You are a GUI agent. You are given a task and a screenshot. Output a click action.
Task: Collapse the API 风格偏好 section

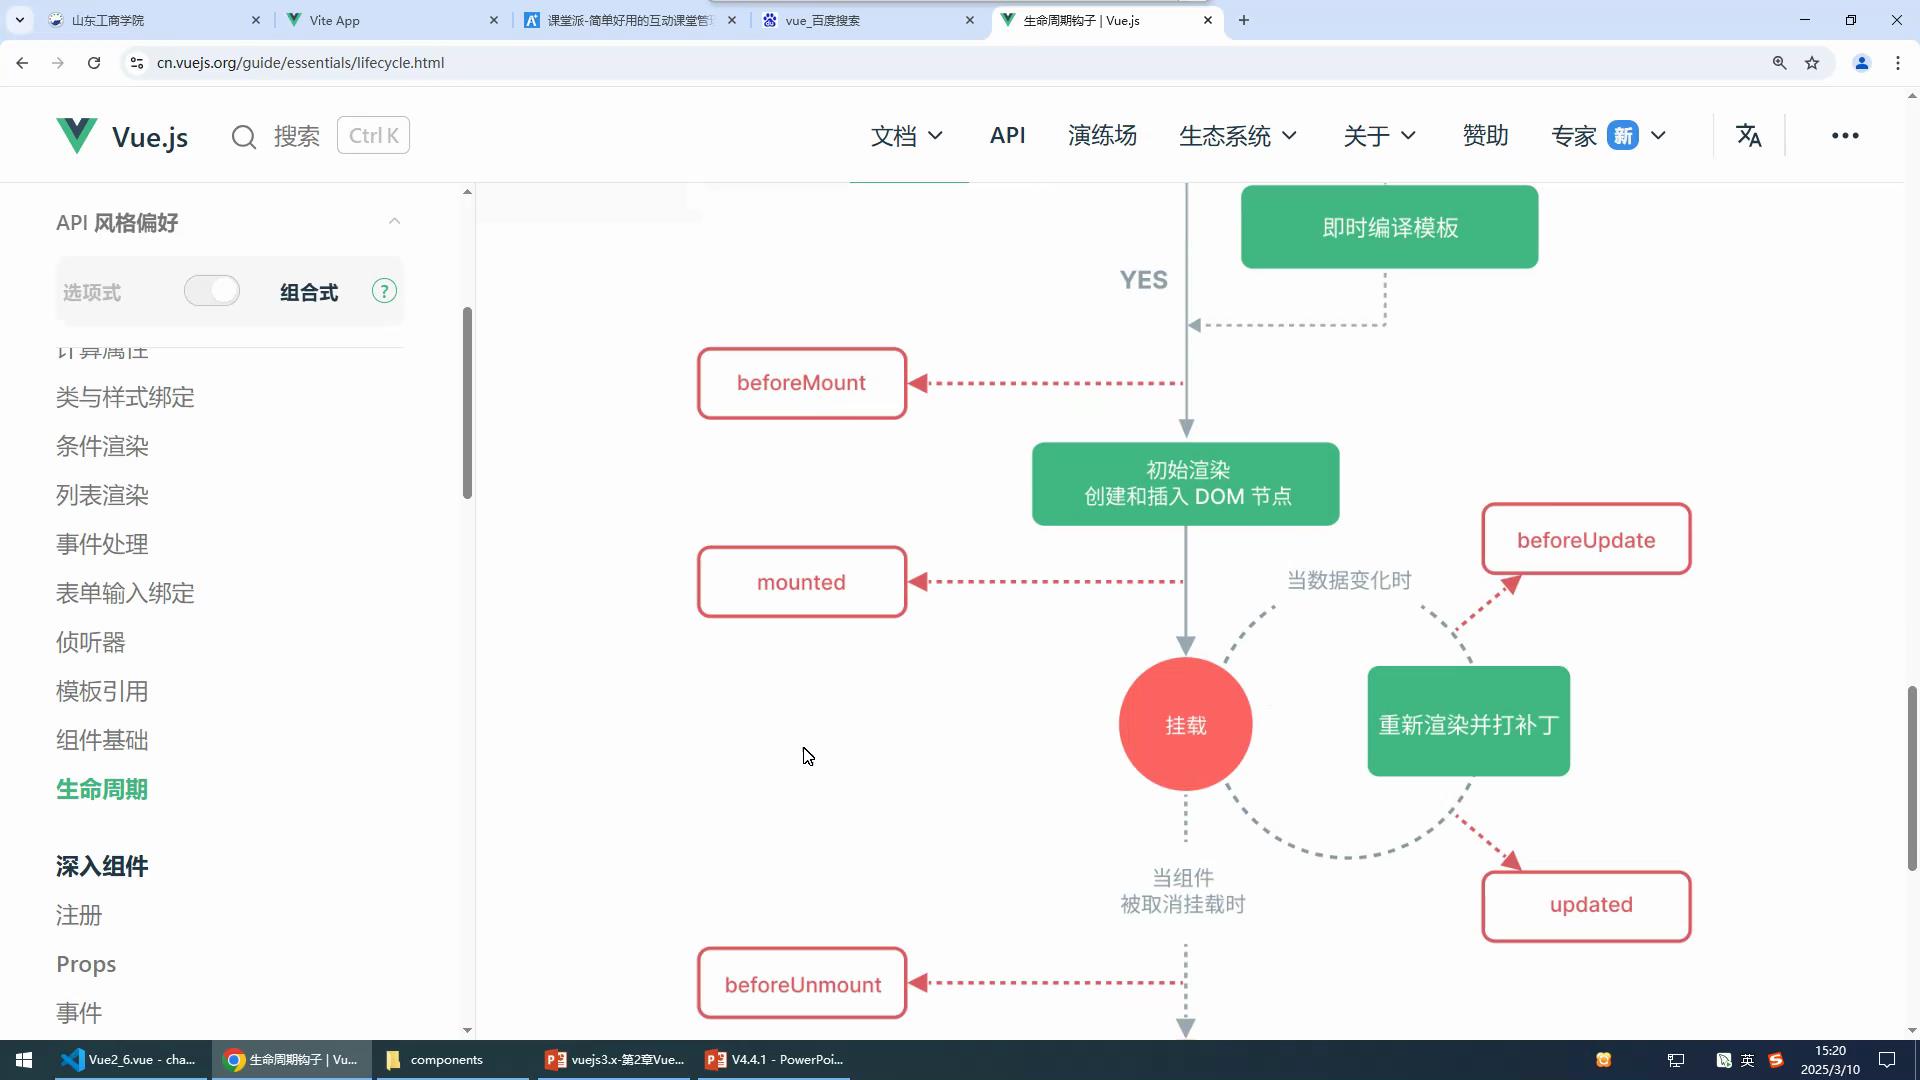394,221
